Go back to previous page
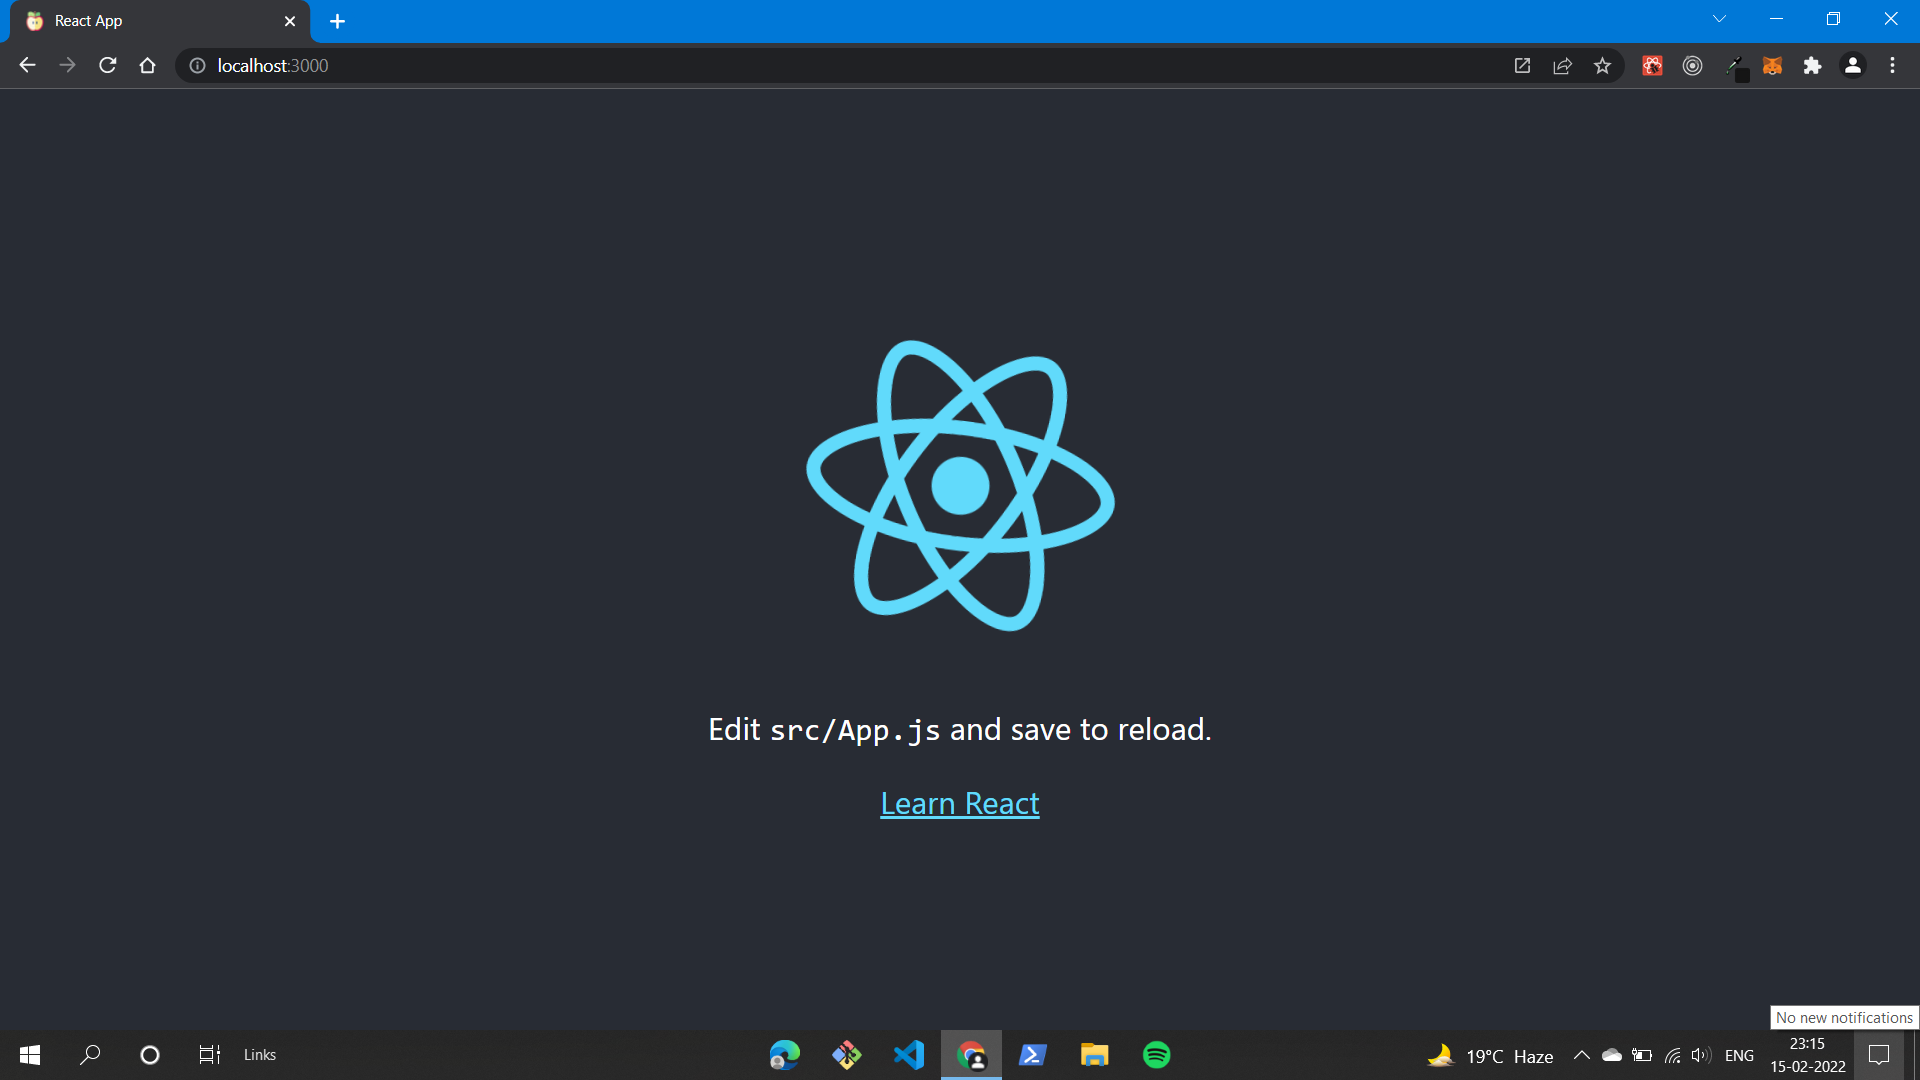The height and width of the screenshot is (1080, 1920). [x=27, y=66]
